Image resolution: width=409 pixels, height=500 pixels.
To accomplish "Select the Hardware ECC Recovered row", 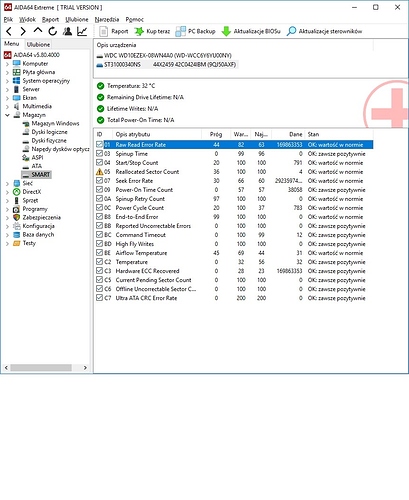I will pyautogui.click(x=233, y=271).
